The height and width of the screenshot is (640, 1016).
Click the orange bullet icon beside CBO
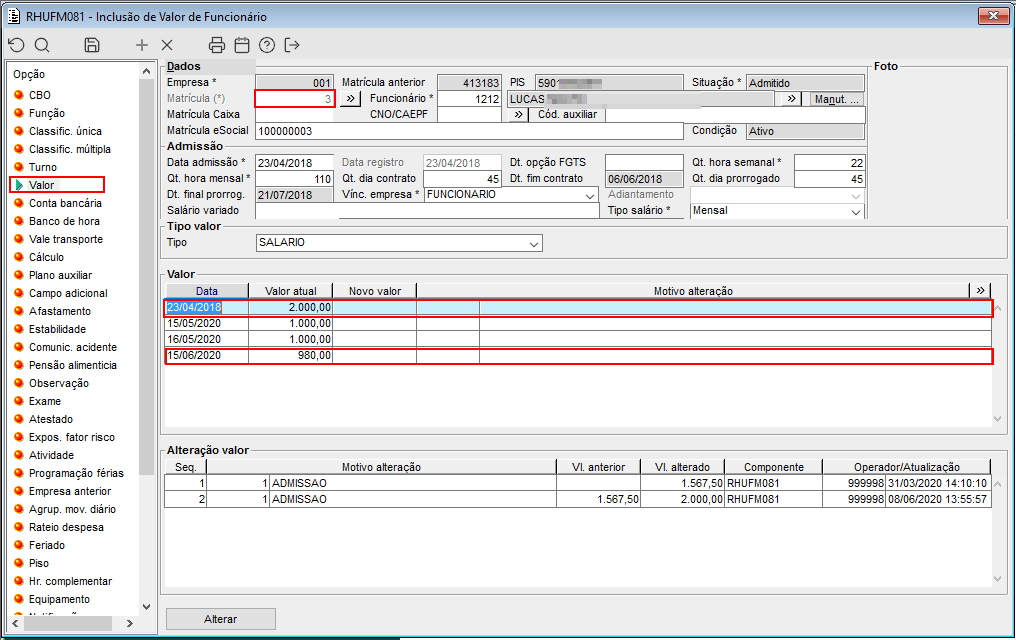[19, 95]
